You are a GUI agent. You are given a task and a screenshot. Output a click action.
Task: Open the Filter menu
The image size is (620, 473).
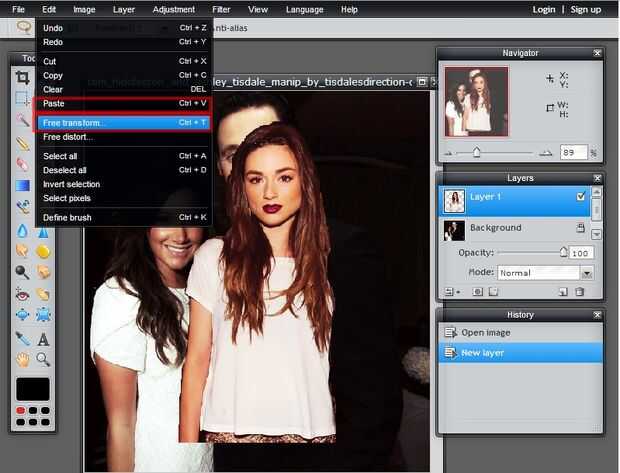click(x=221, y=9)
